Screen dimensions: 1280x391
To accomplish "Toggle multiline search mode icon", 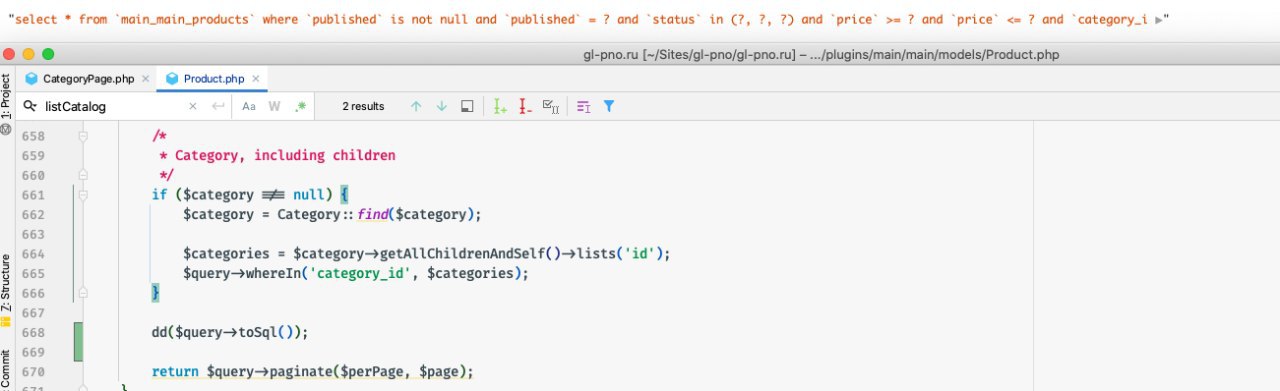I will tap(584, 106).
